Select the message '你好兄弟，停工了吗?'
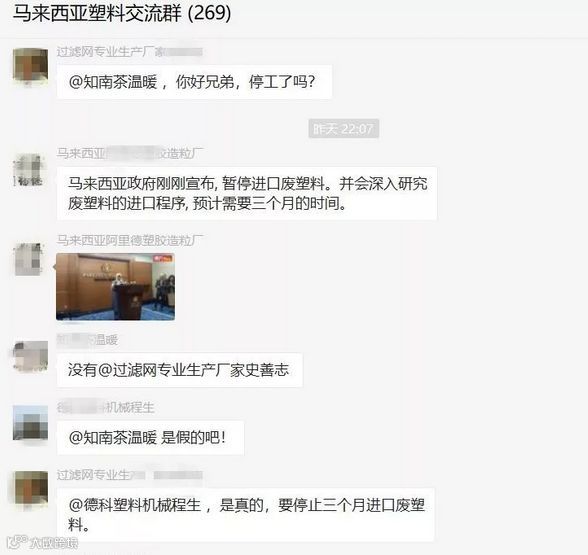588x555 pixels. (x=195, y=82)
